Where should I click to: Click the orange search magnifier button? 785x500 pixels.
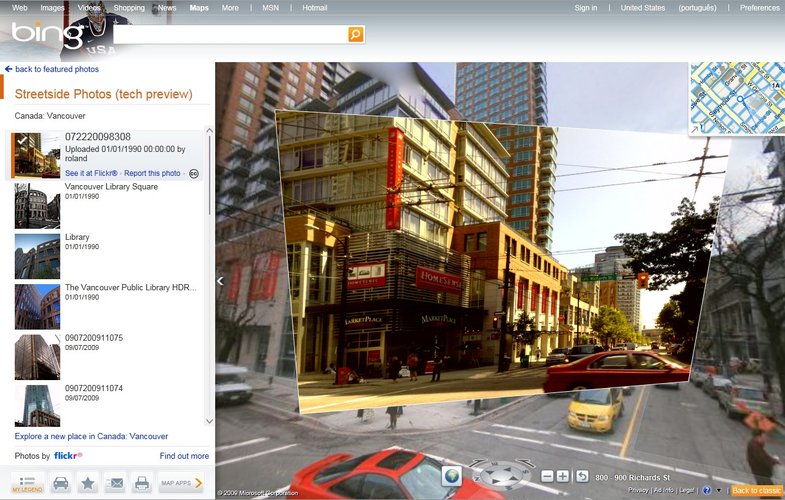tap(356, 34)
